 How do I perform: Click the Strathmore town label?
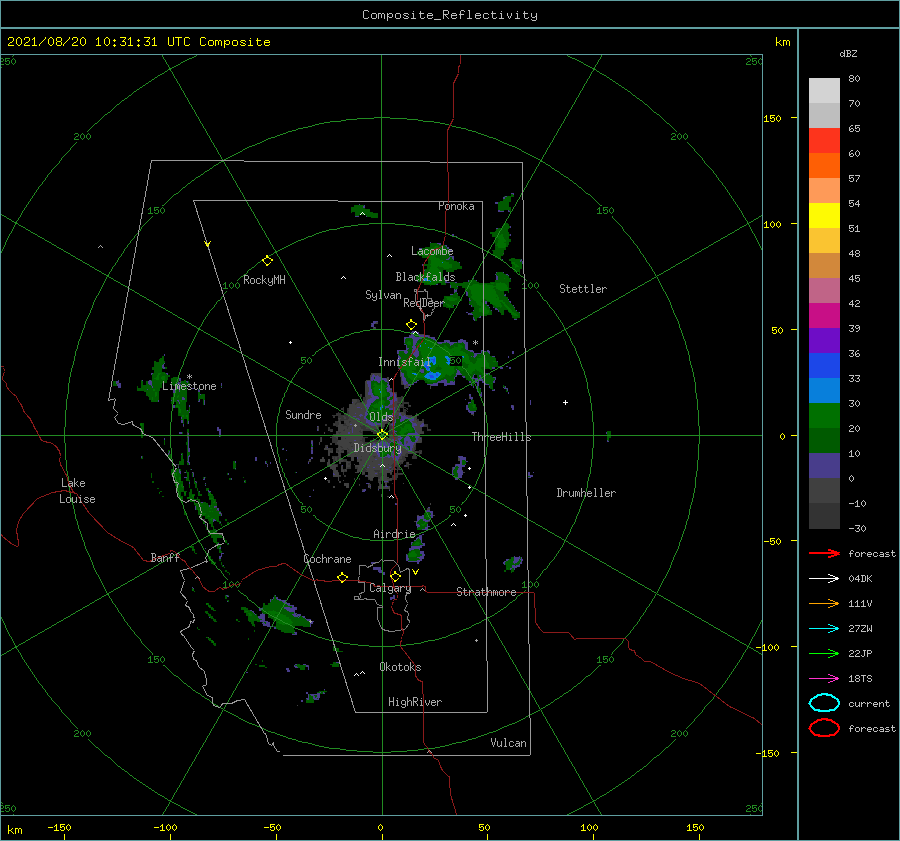[x=486, y=592]
